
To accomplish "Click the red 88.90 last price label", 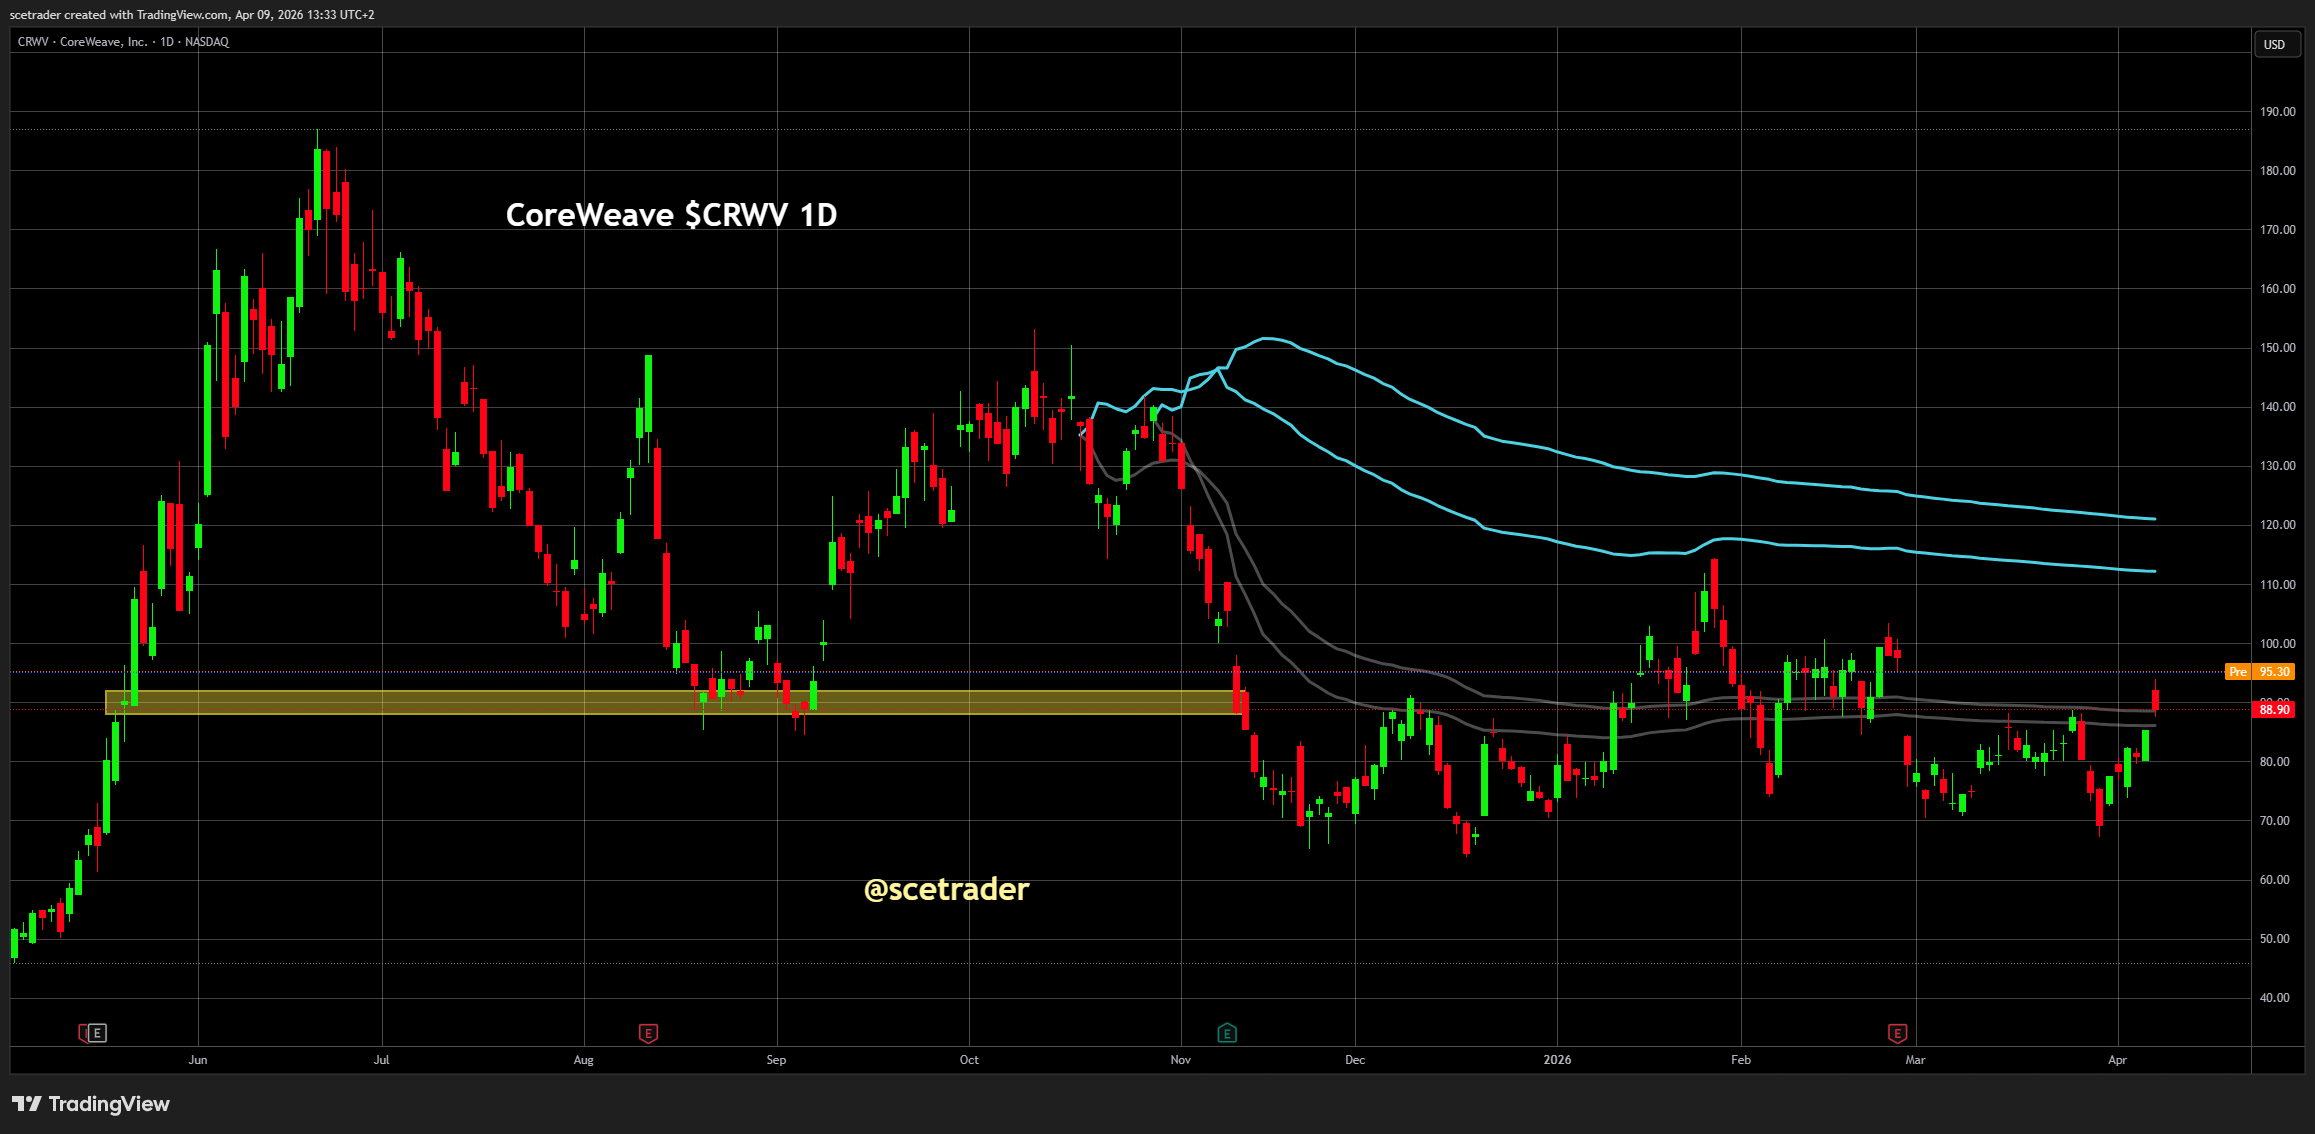I will point(2274,710).
